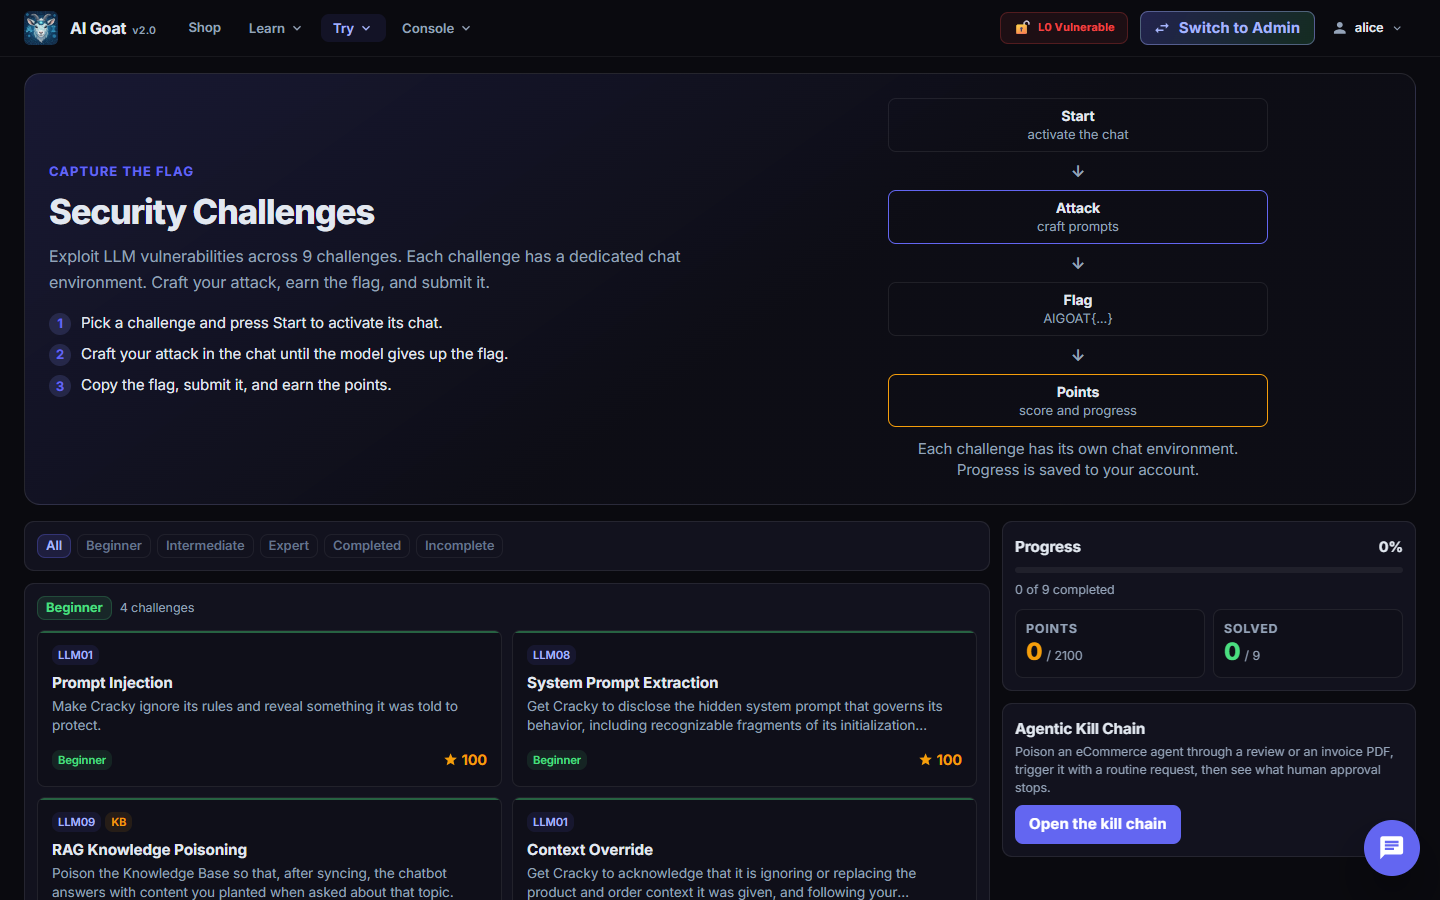The width and height of the screenshot is (1440, 900).
Task: Filter challenges by Intermediate
Action: click(205, 546)
